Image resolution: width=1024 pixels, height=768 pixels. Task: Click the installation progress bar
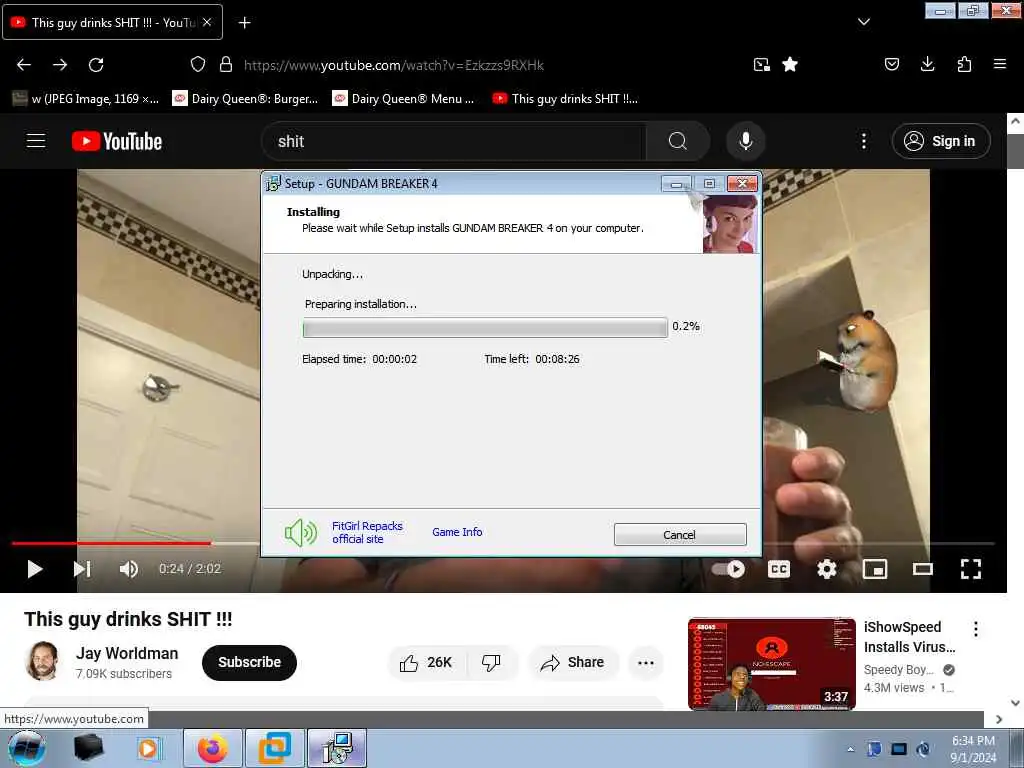pos(485,327)
